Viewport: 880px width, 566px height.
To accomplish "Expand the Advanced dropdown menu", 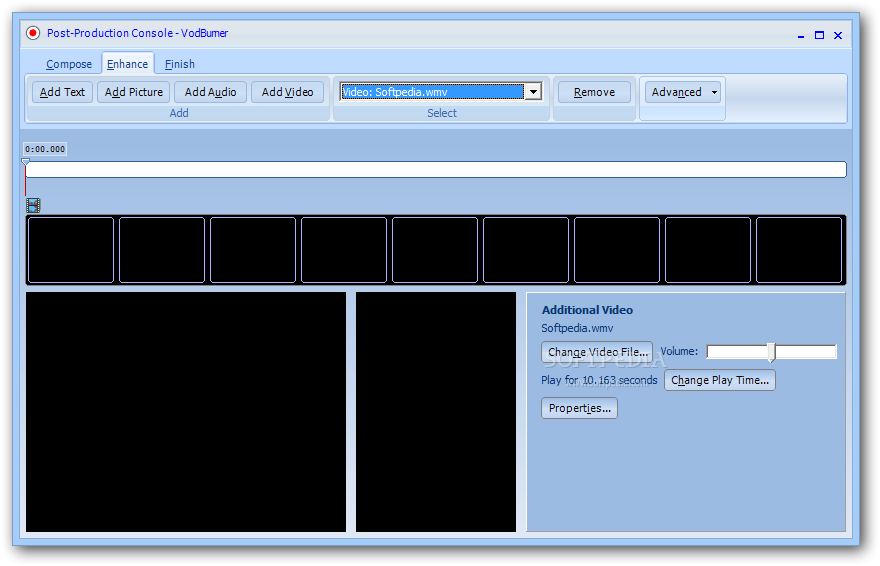I will (682, 92).
